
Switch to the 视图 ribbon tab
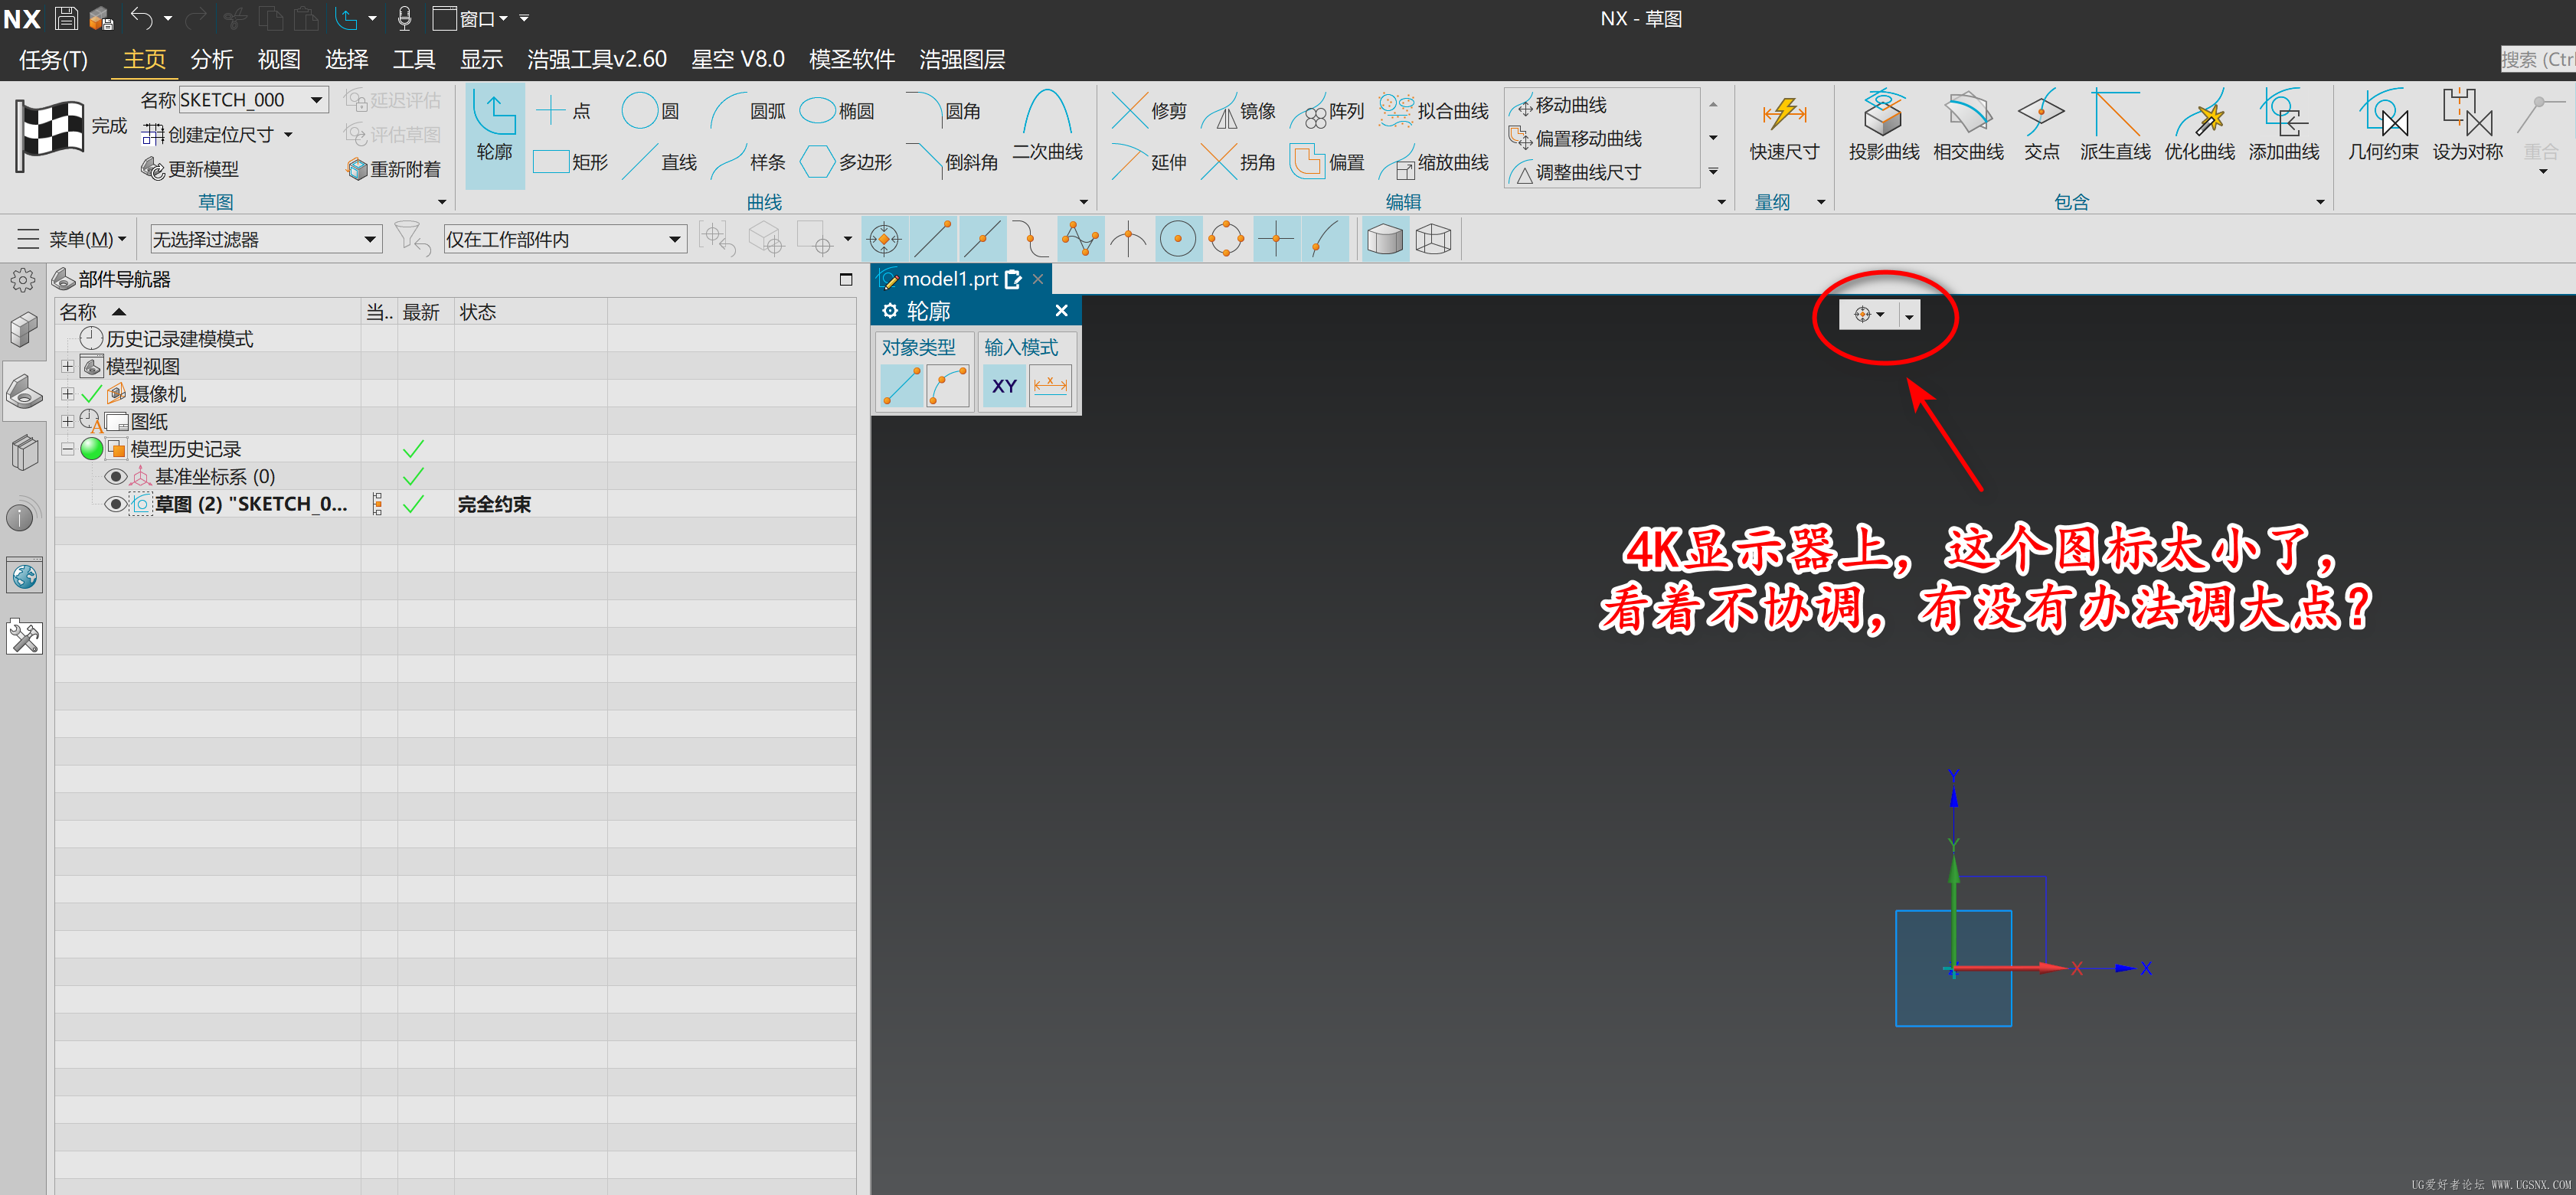pyautogui.click(x=279, y=60)
